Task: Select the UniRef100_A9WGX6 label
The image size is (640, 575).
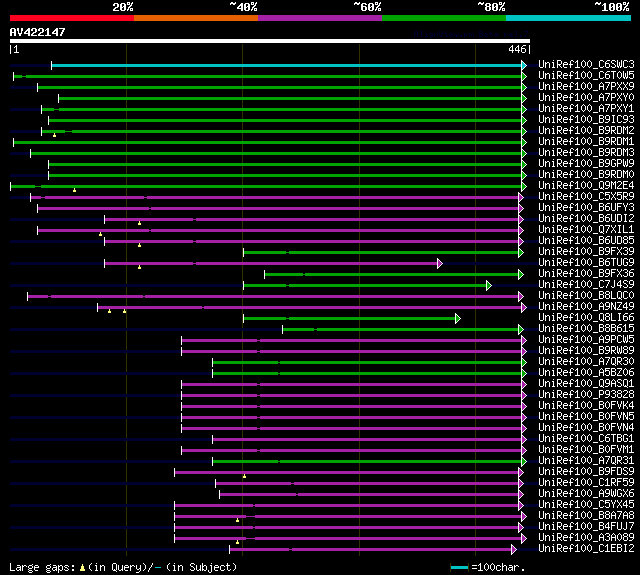Action: 586,494
